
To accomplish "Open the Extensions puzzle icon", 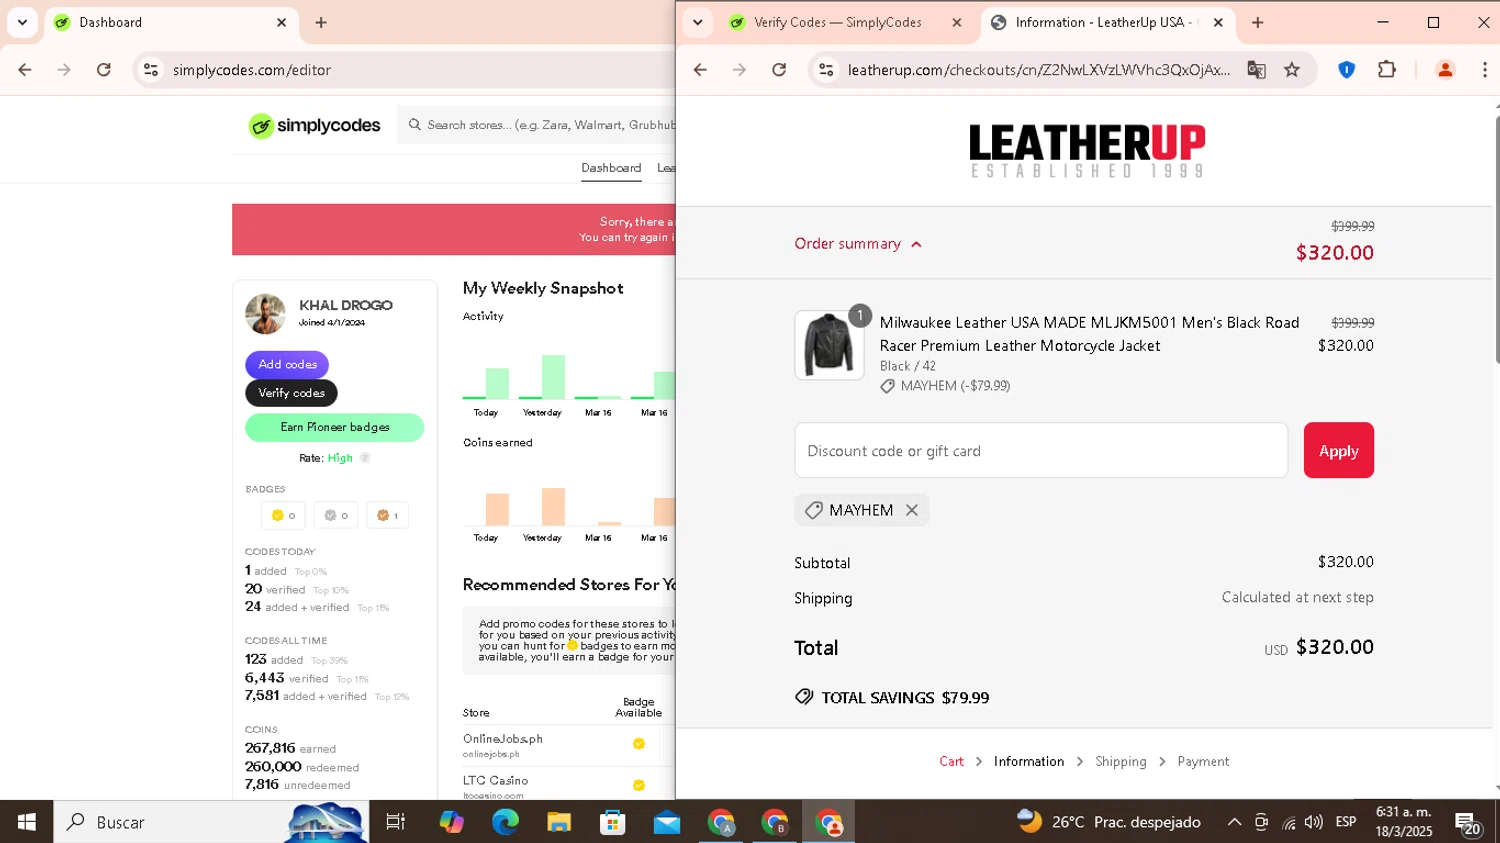I will [x=1387, y=70].
